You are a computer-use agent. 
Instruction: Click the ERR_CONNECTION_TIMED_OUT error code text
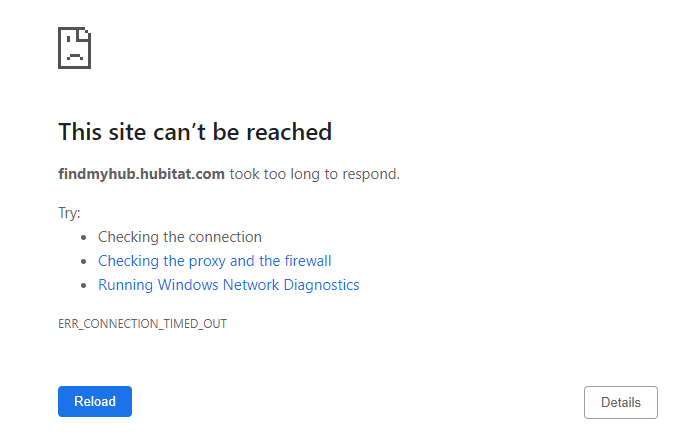click(x=142, y=324)
